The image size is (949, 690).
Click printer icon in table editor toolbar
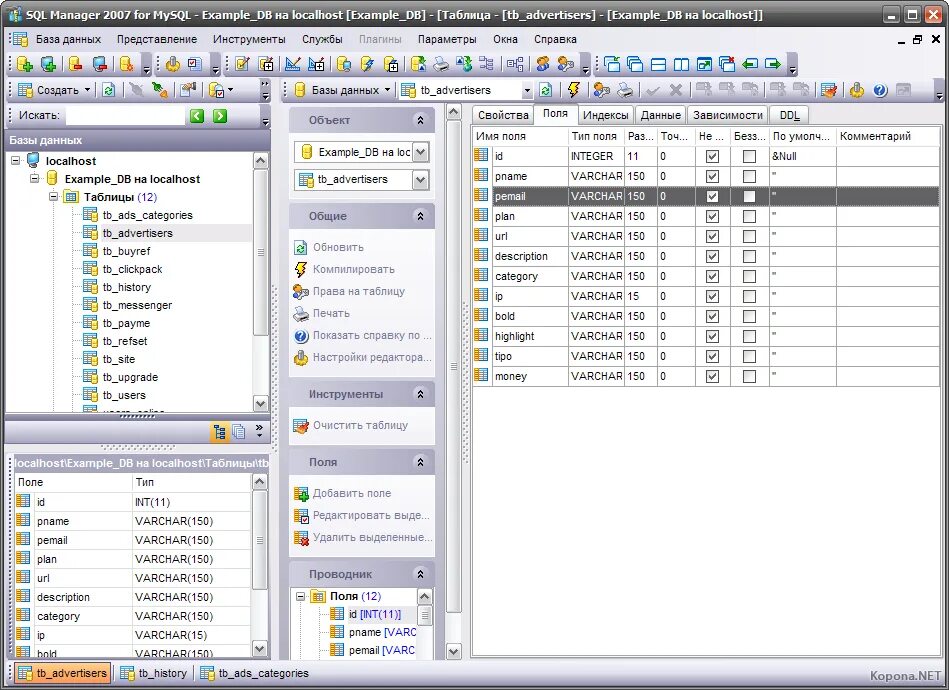pyautogui.click(x=625, y=90)
